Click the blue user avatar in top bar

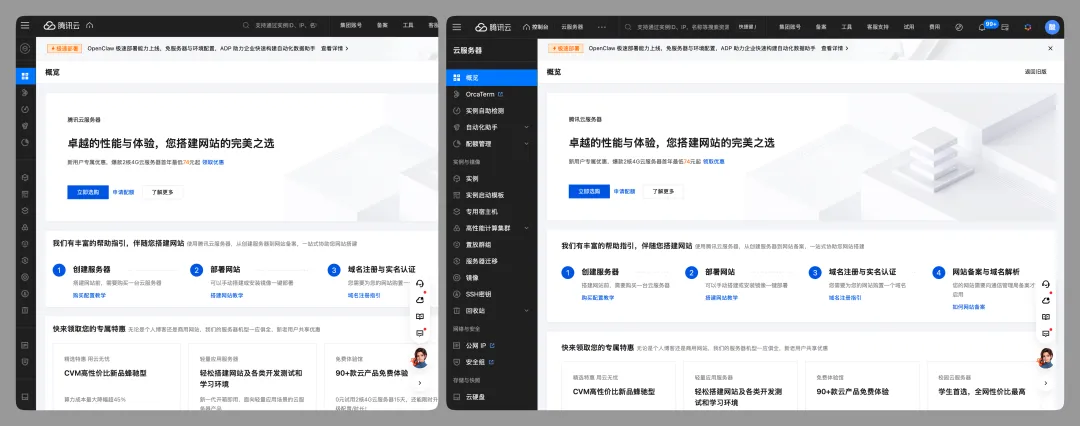[x=1051, y=27]
